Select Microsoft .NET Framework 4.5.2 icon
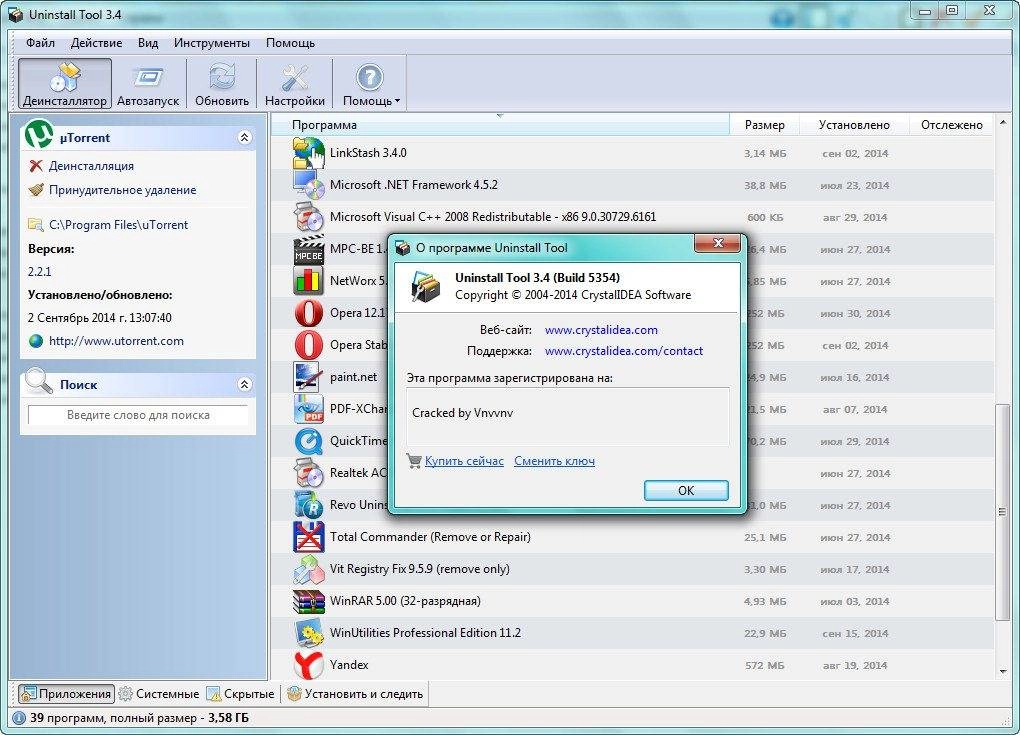 click(308, 185)
